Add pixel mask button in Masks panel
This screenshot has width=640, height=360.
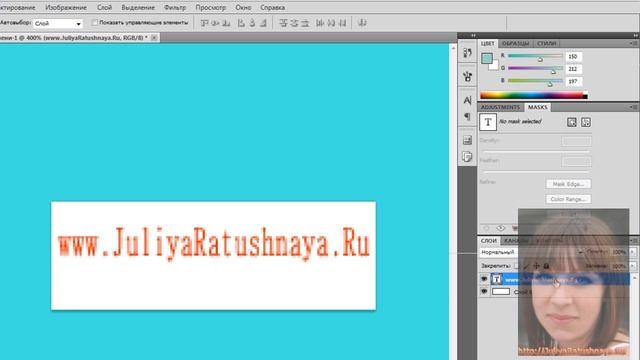coord(572,122)
